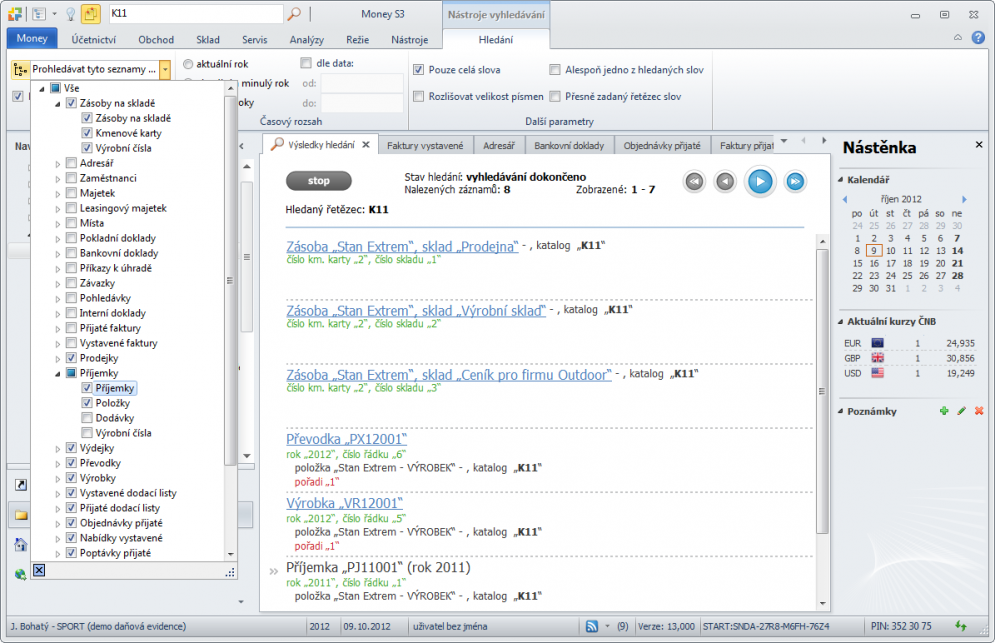Open Převodka PX12001 link

pyautogui.click(x=346, y=439)
